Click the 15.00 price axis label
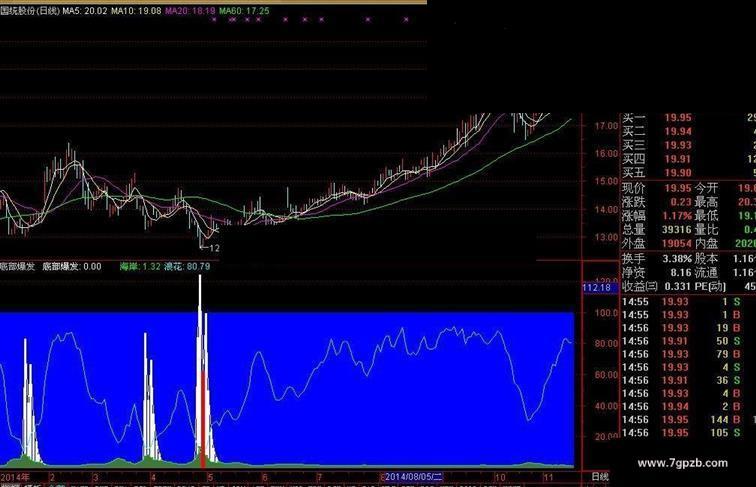This screenshot has width=756, height=487. [x=607, y=182]
